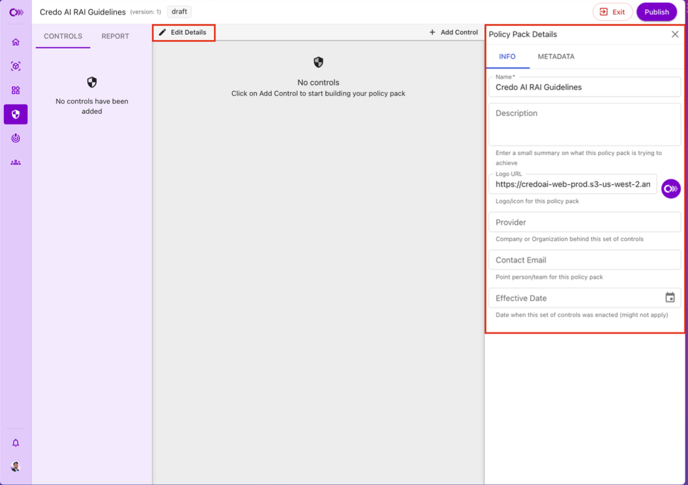The width and height of the screenshot is (688, 485).
Task: Click the Edit Details button
Action: coord(183,32)
